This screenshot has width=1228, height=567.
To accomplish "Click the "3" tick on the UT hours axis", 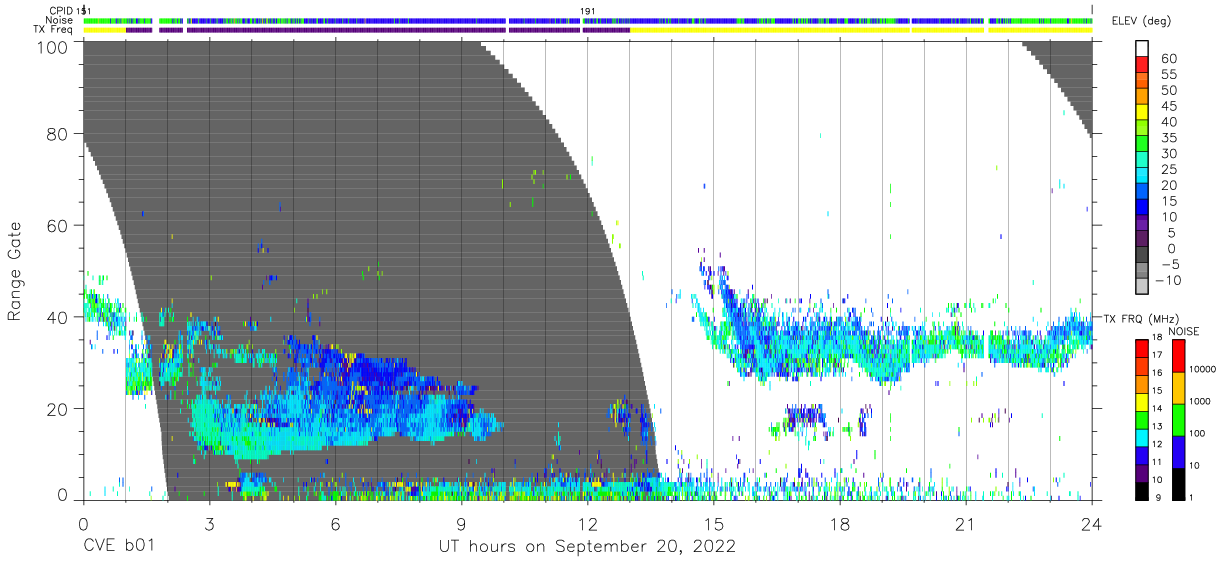I will (x=209, y=524).
